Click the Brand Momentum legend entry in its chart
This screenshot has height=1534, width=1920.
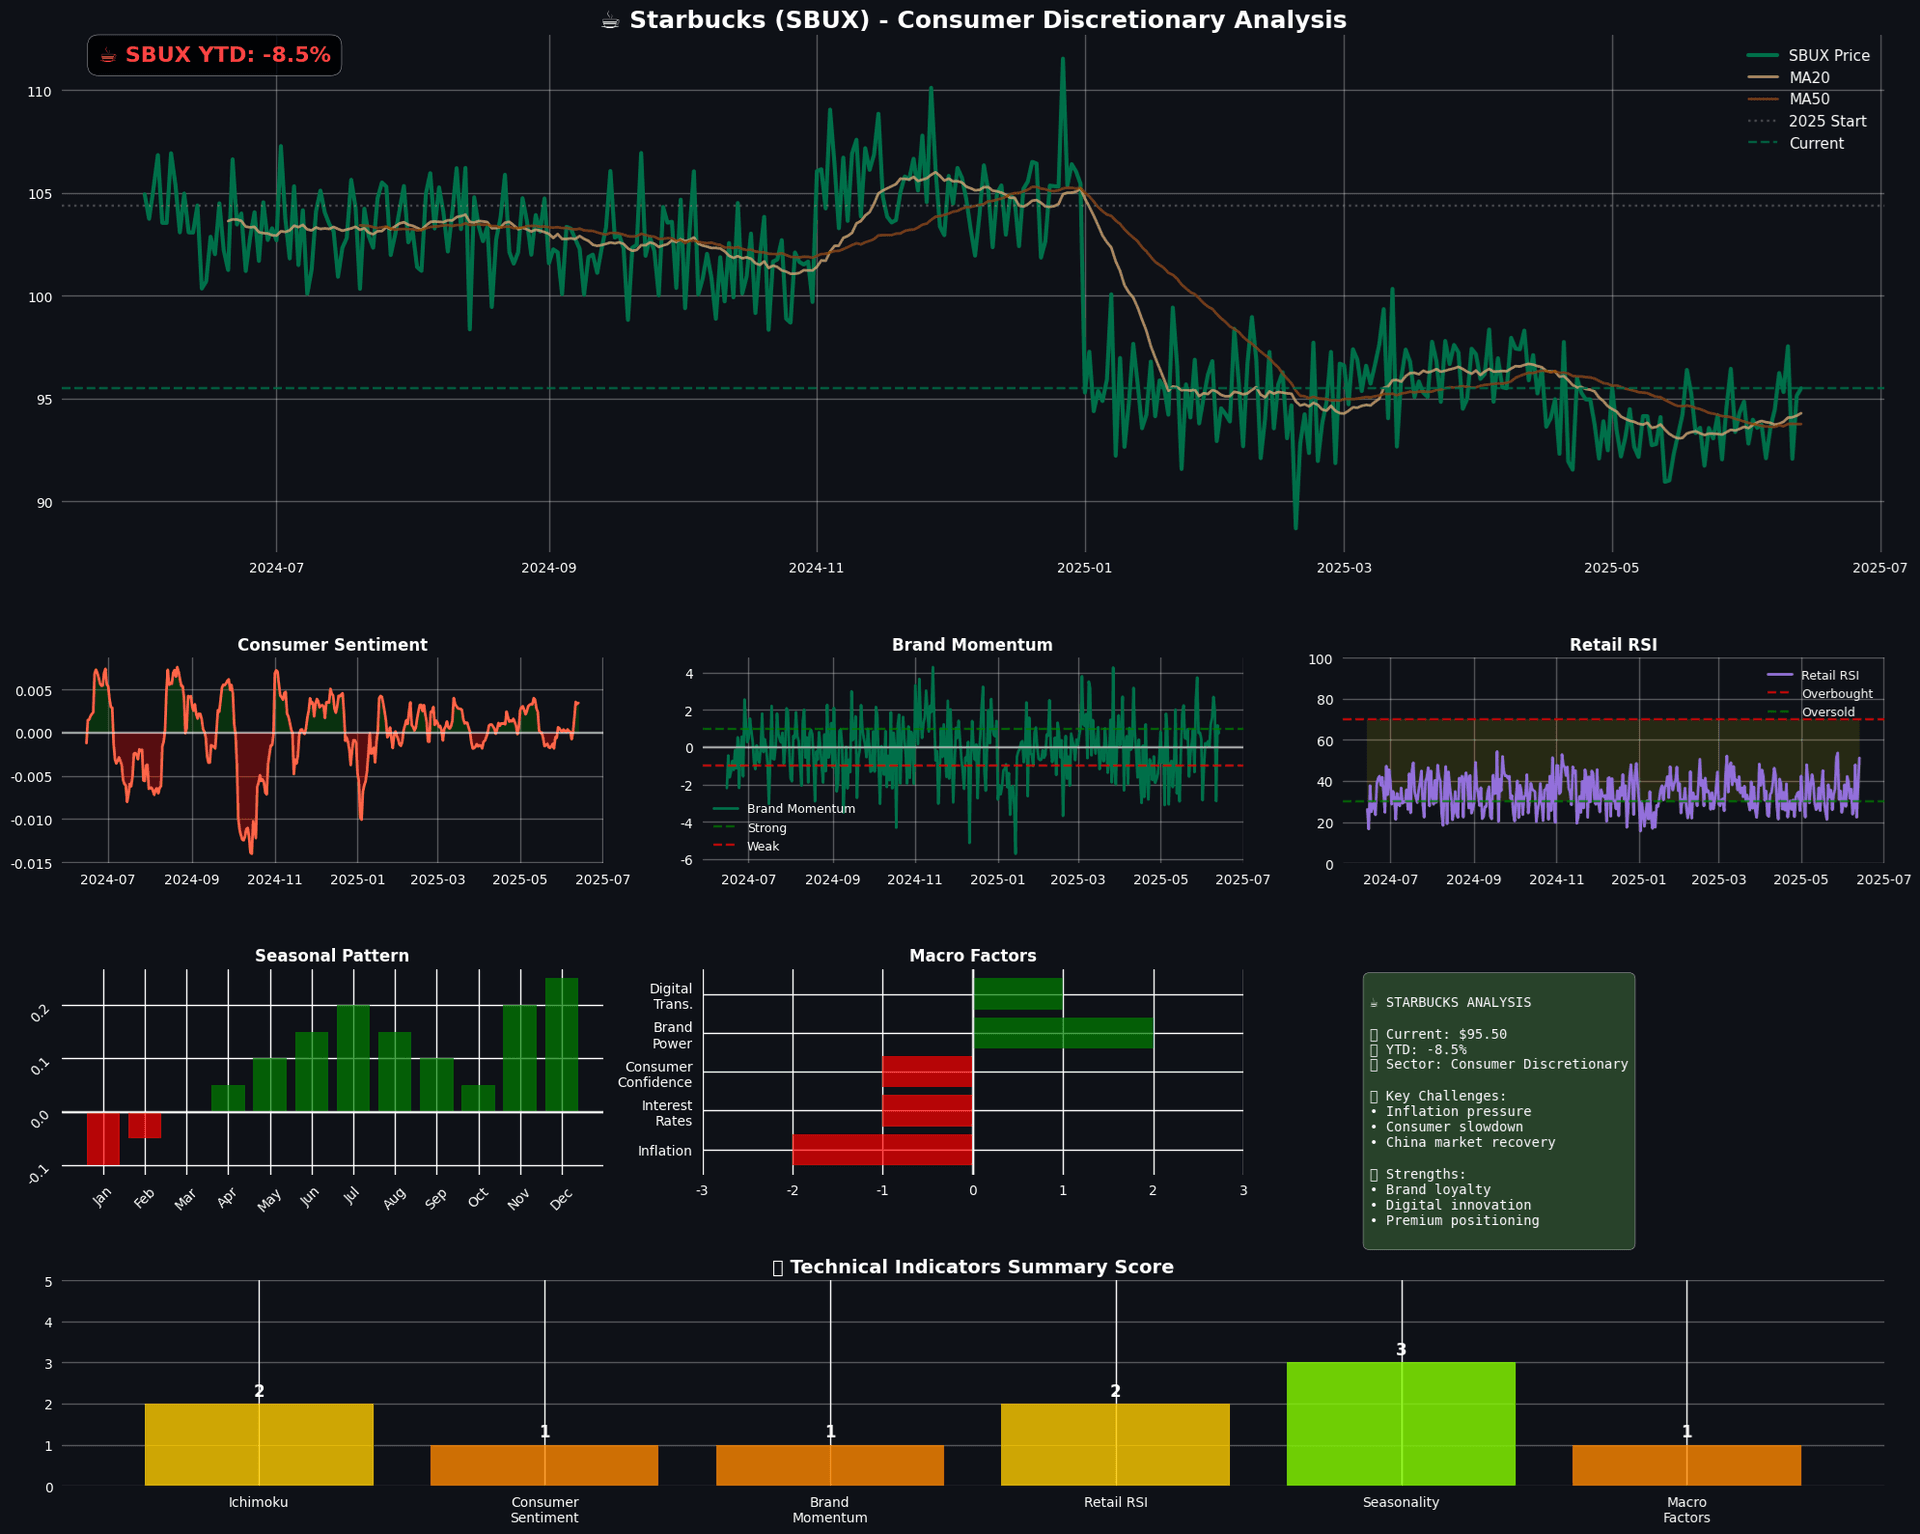[784, 809]
